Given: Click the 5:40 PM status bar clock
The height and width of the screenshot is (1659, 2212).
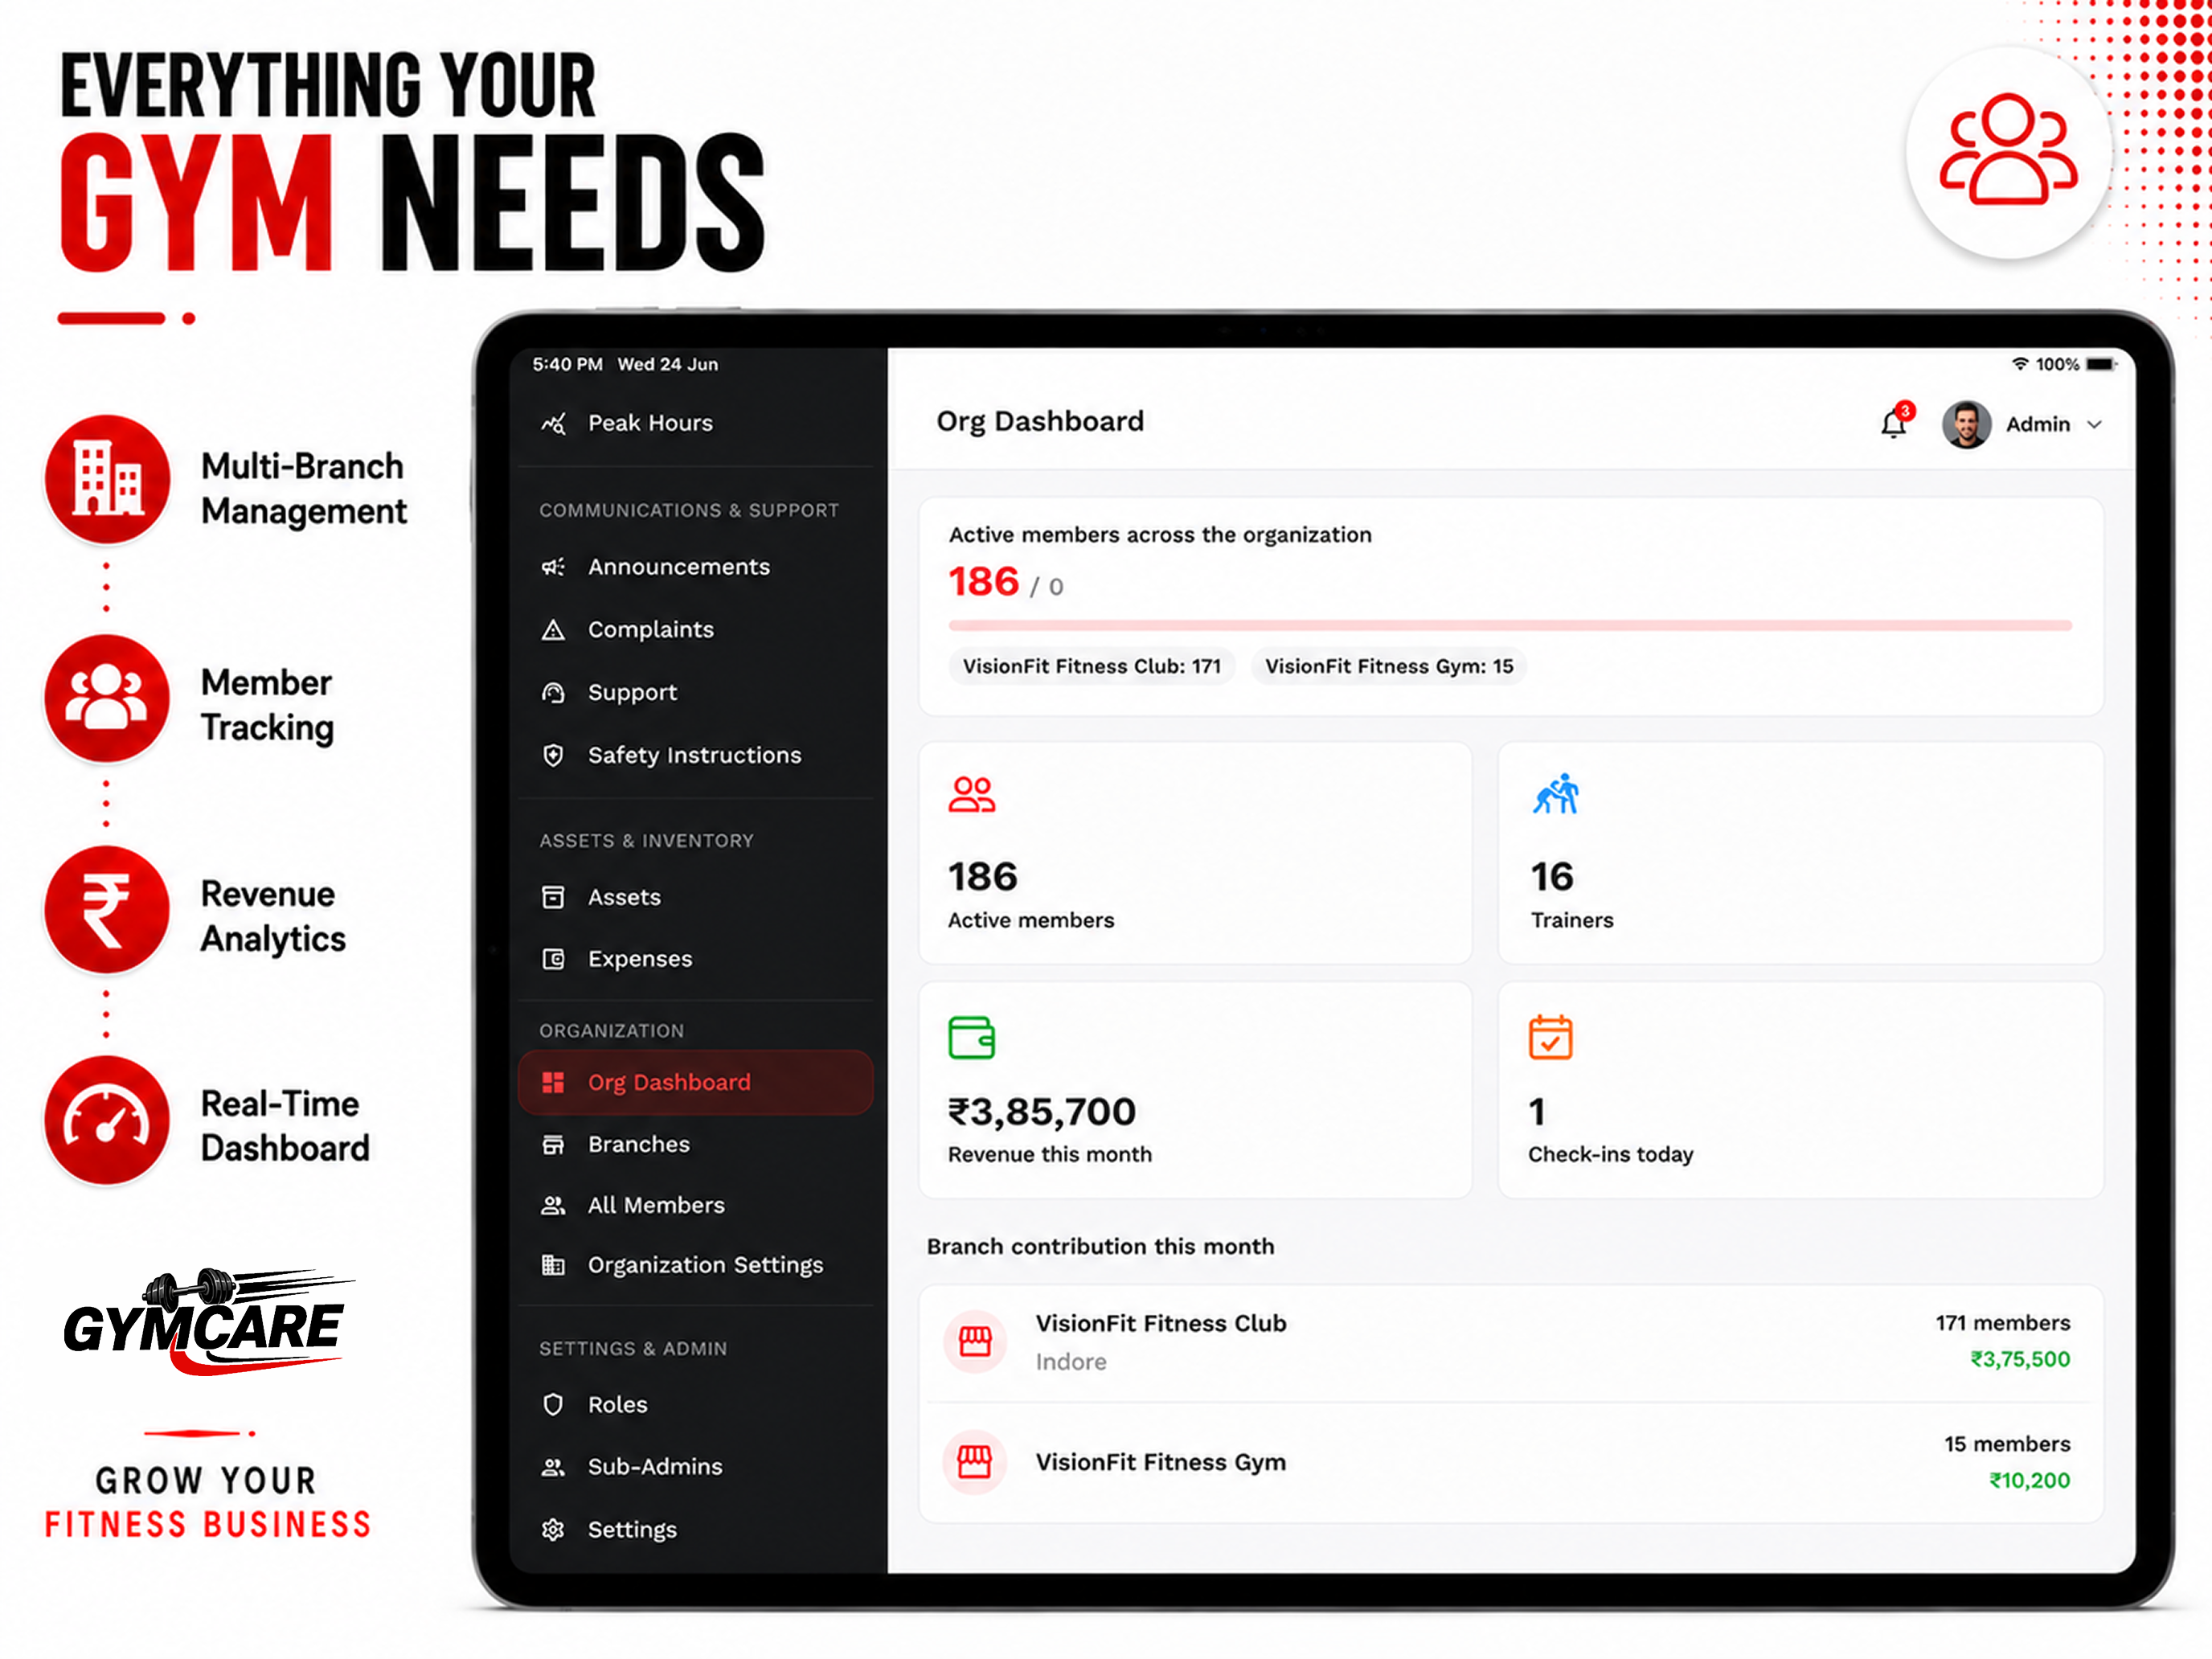Looking at the screenshot, I should point(567,364).
